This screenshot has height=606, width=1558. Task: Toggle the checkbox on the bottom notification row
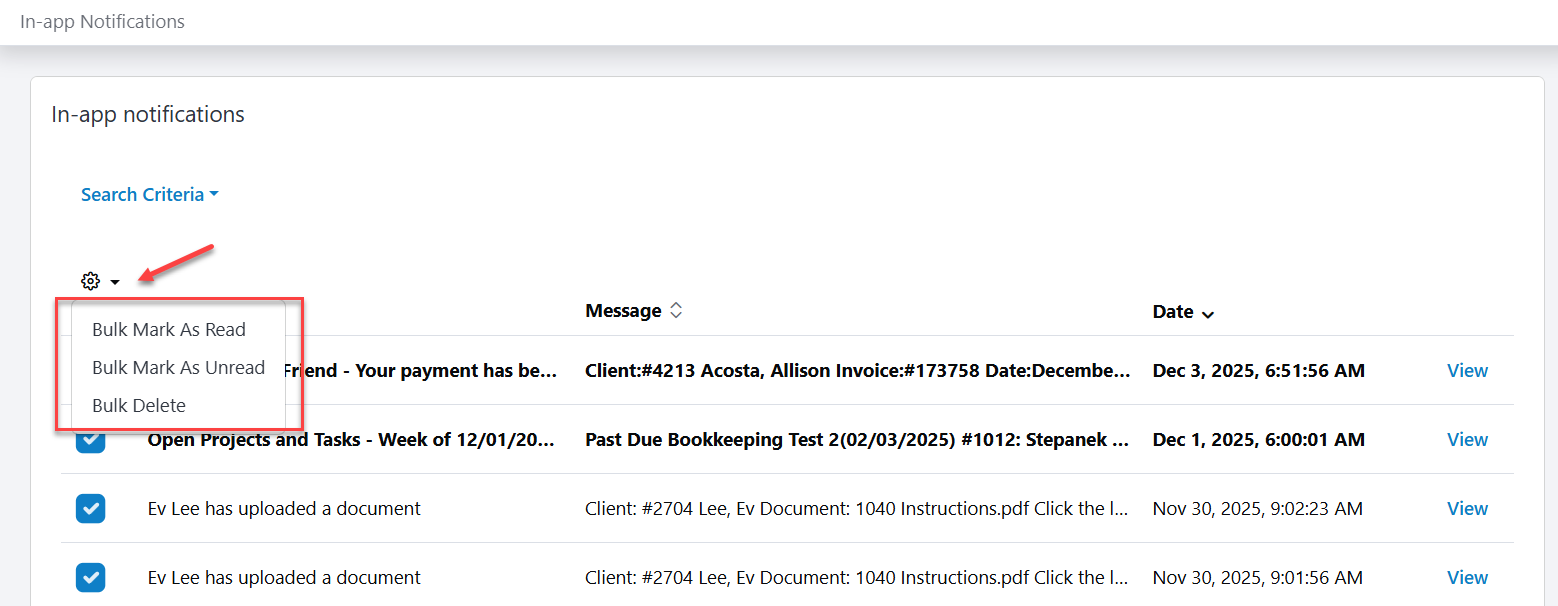pyautogui.click(x=90, y=577)
